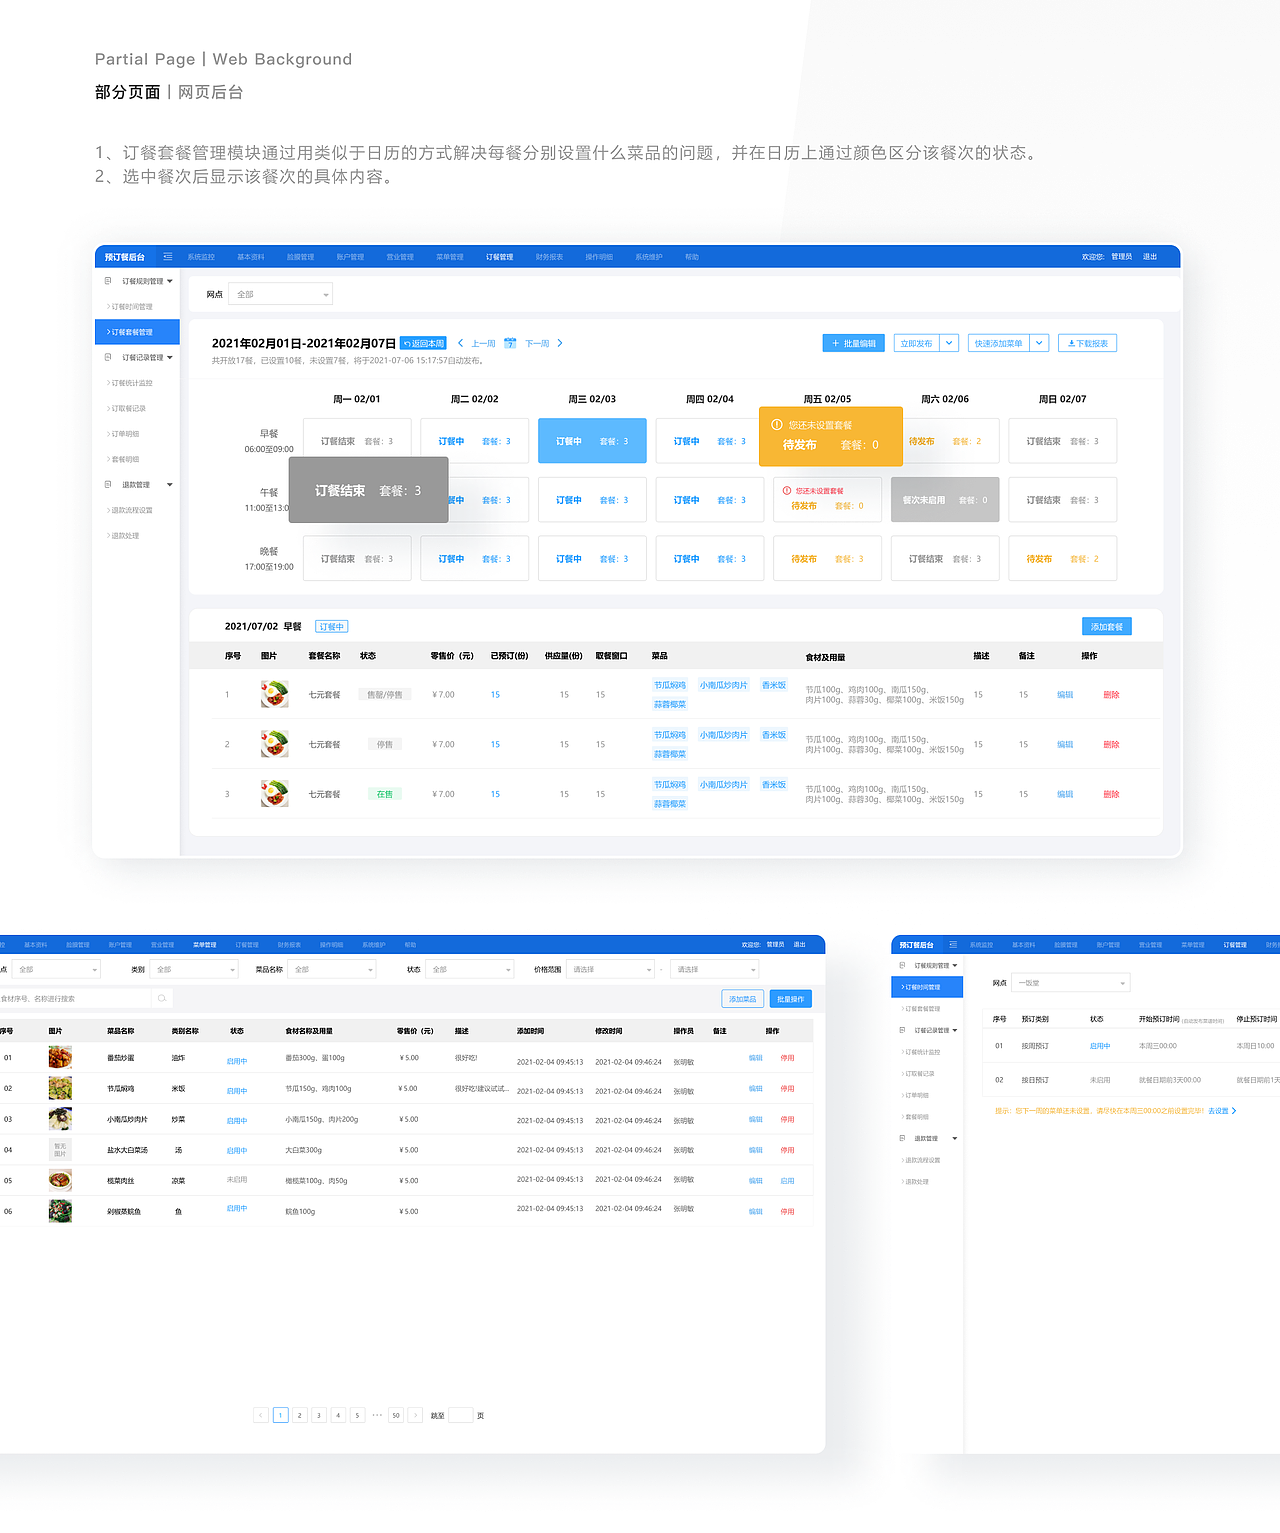Click previous page arrow in pagination
This screenshot has height=1533, width=1280.
(261, 1415)
